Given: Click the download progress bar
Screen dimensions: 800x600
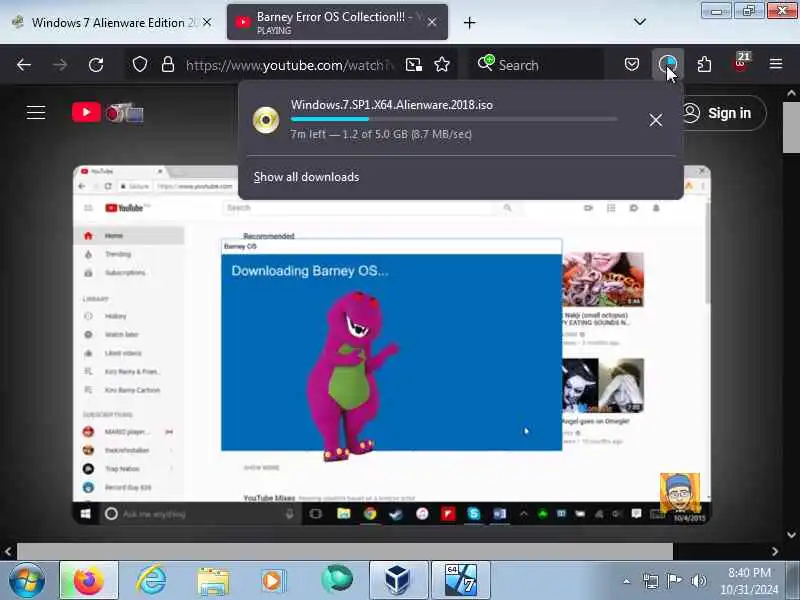Looking at the screenshot, I should [454, 119].
